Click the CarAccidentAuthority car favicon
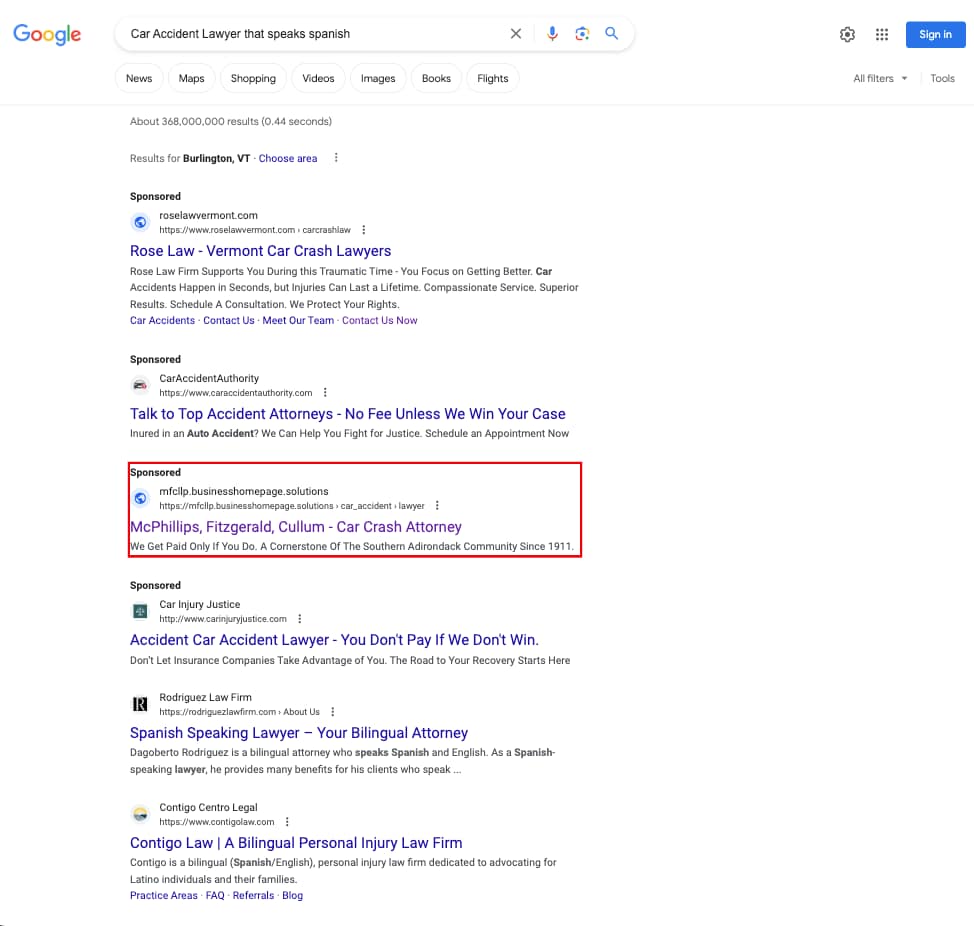The height and width of the screenshot is (926, 974). click(140, 385)
